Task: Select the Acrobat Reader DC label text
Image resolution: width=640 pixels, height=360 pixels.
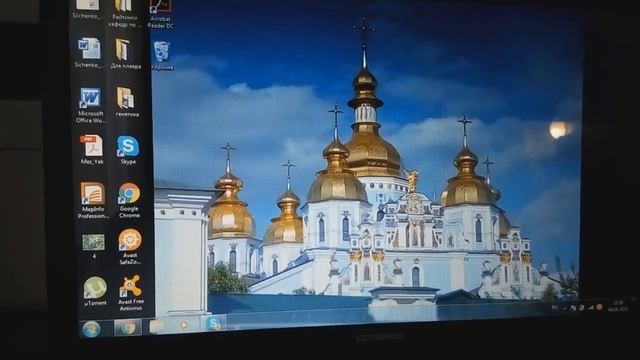Action: click(160, 22)
